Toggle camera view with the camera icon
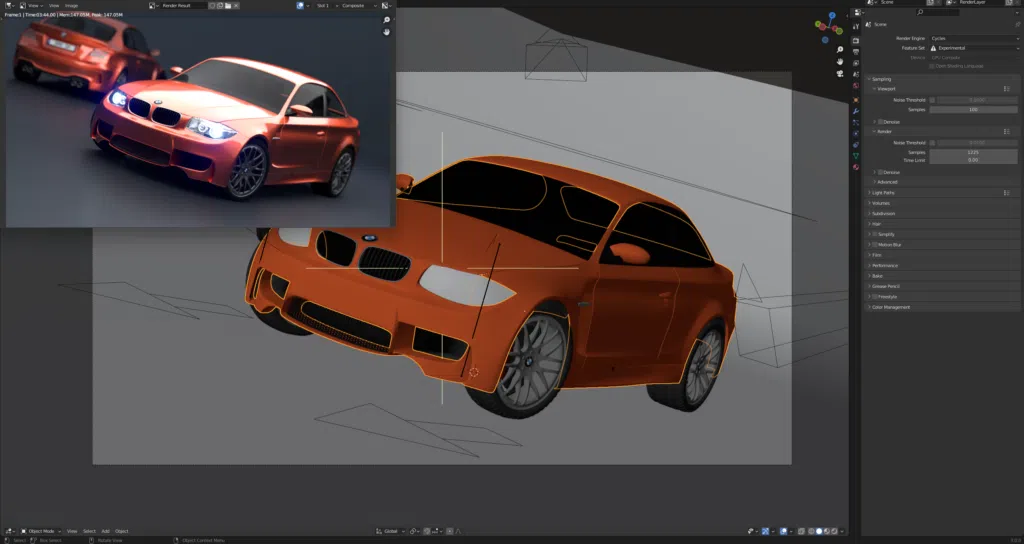1024x544 pixels. (x=840, y=74)
